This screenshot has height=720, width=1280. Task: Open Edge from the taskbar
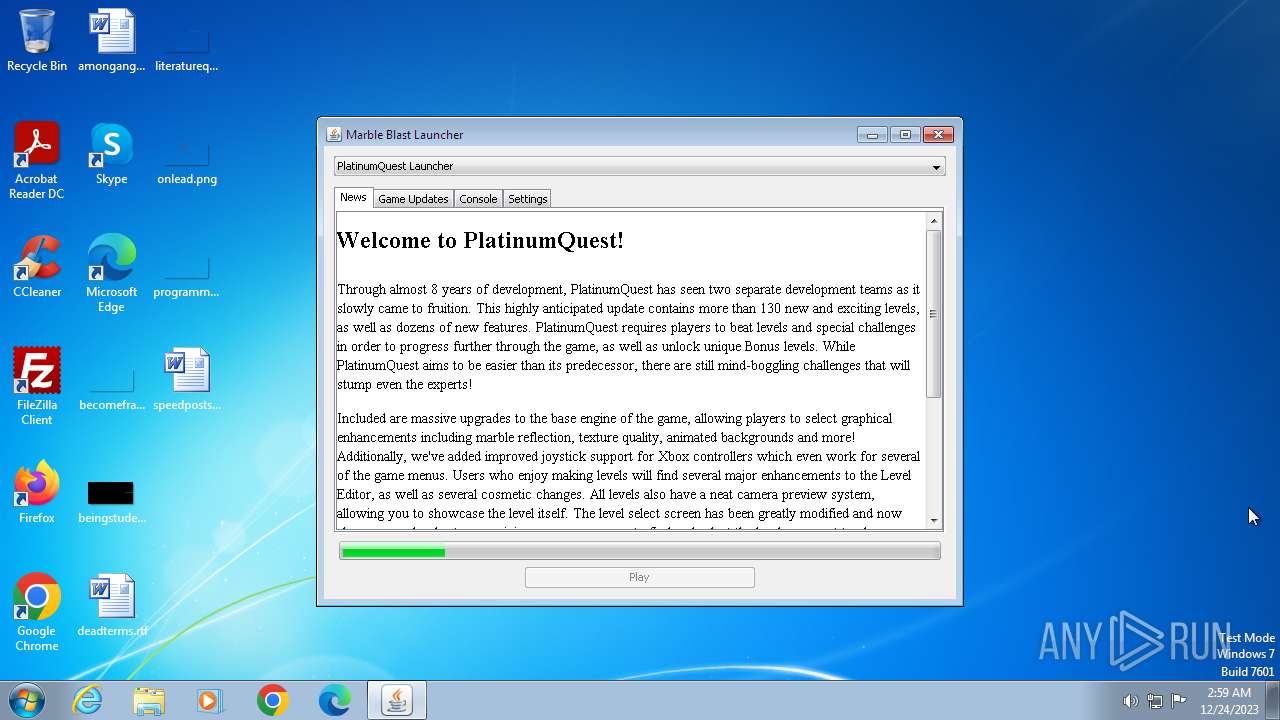coord(334,700)
